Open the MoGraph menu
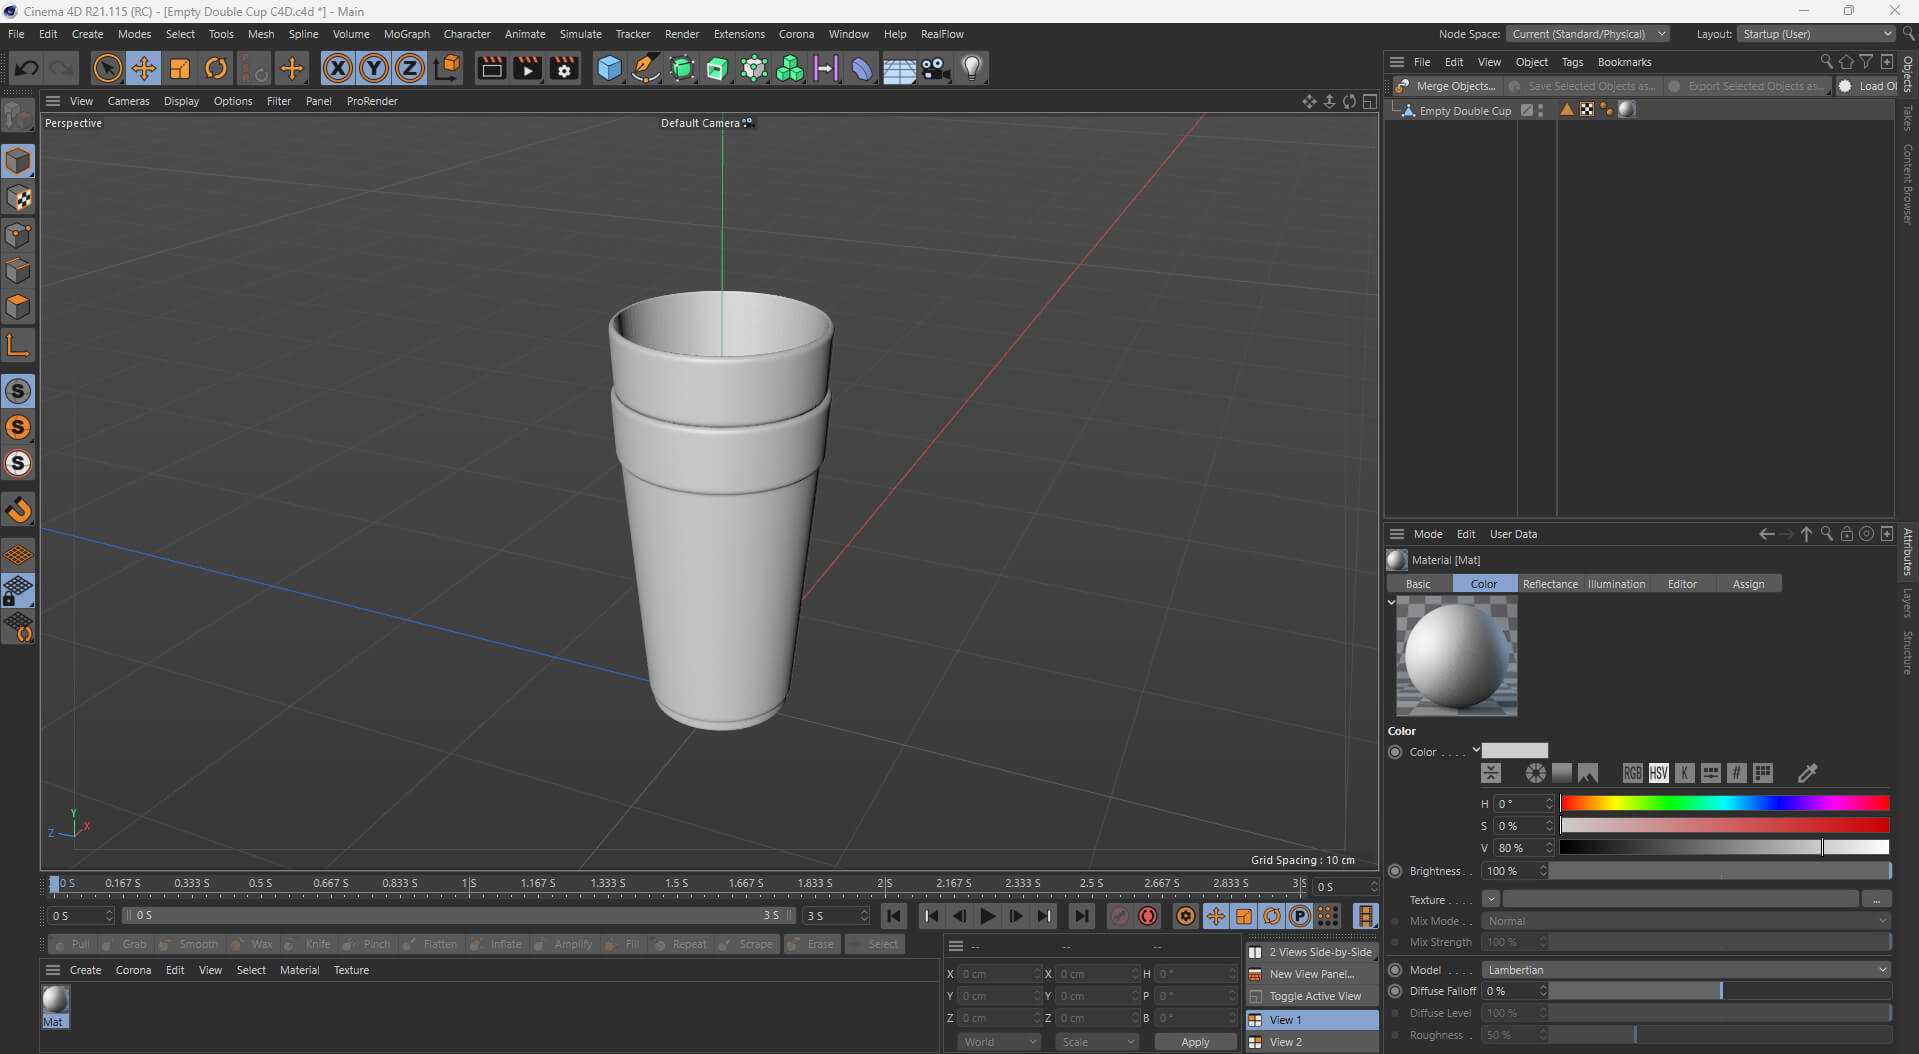1919x1054 pixels. click(x=407, y=34)
